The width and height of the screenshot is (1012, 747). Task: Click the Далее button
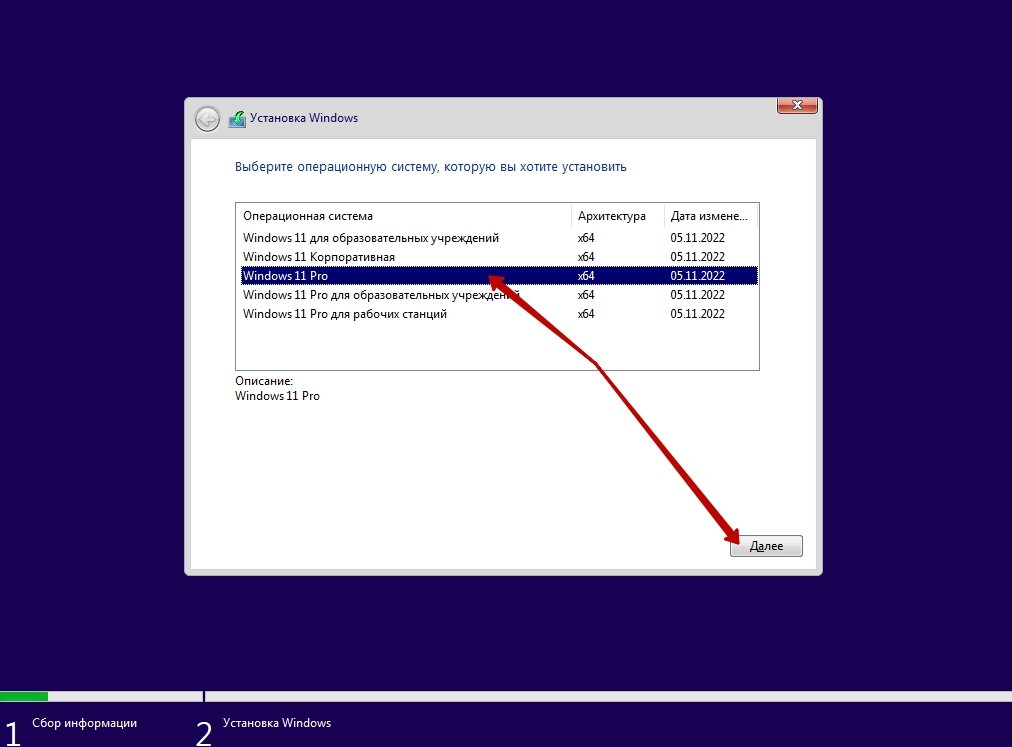coord(766,546)
